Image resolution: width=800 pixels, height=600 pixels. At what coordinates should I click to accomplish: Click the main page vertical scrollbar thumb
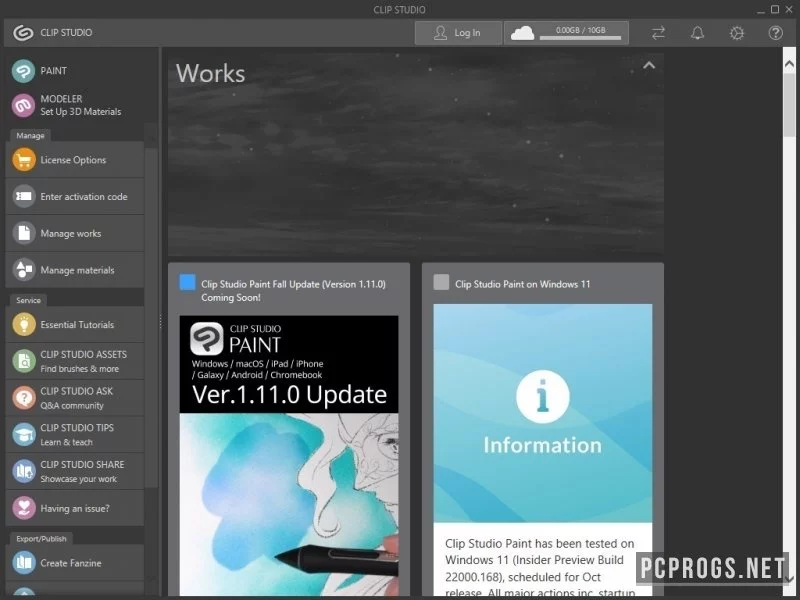(789, 105)
